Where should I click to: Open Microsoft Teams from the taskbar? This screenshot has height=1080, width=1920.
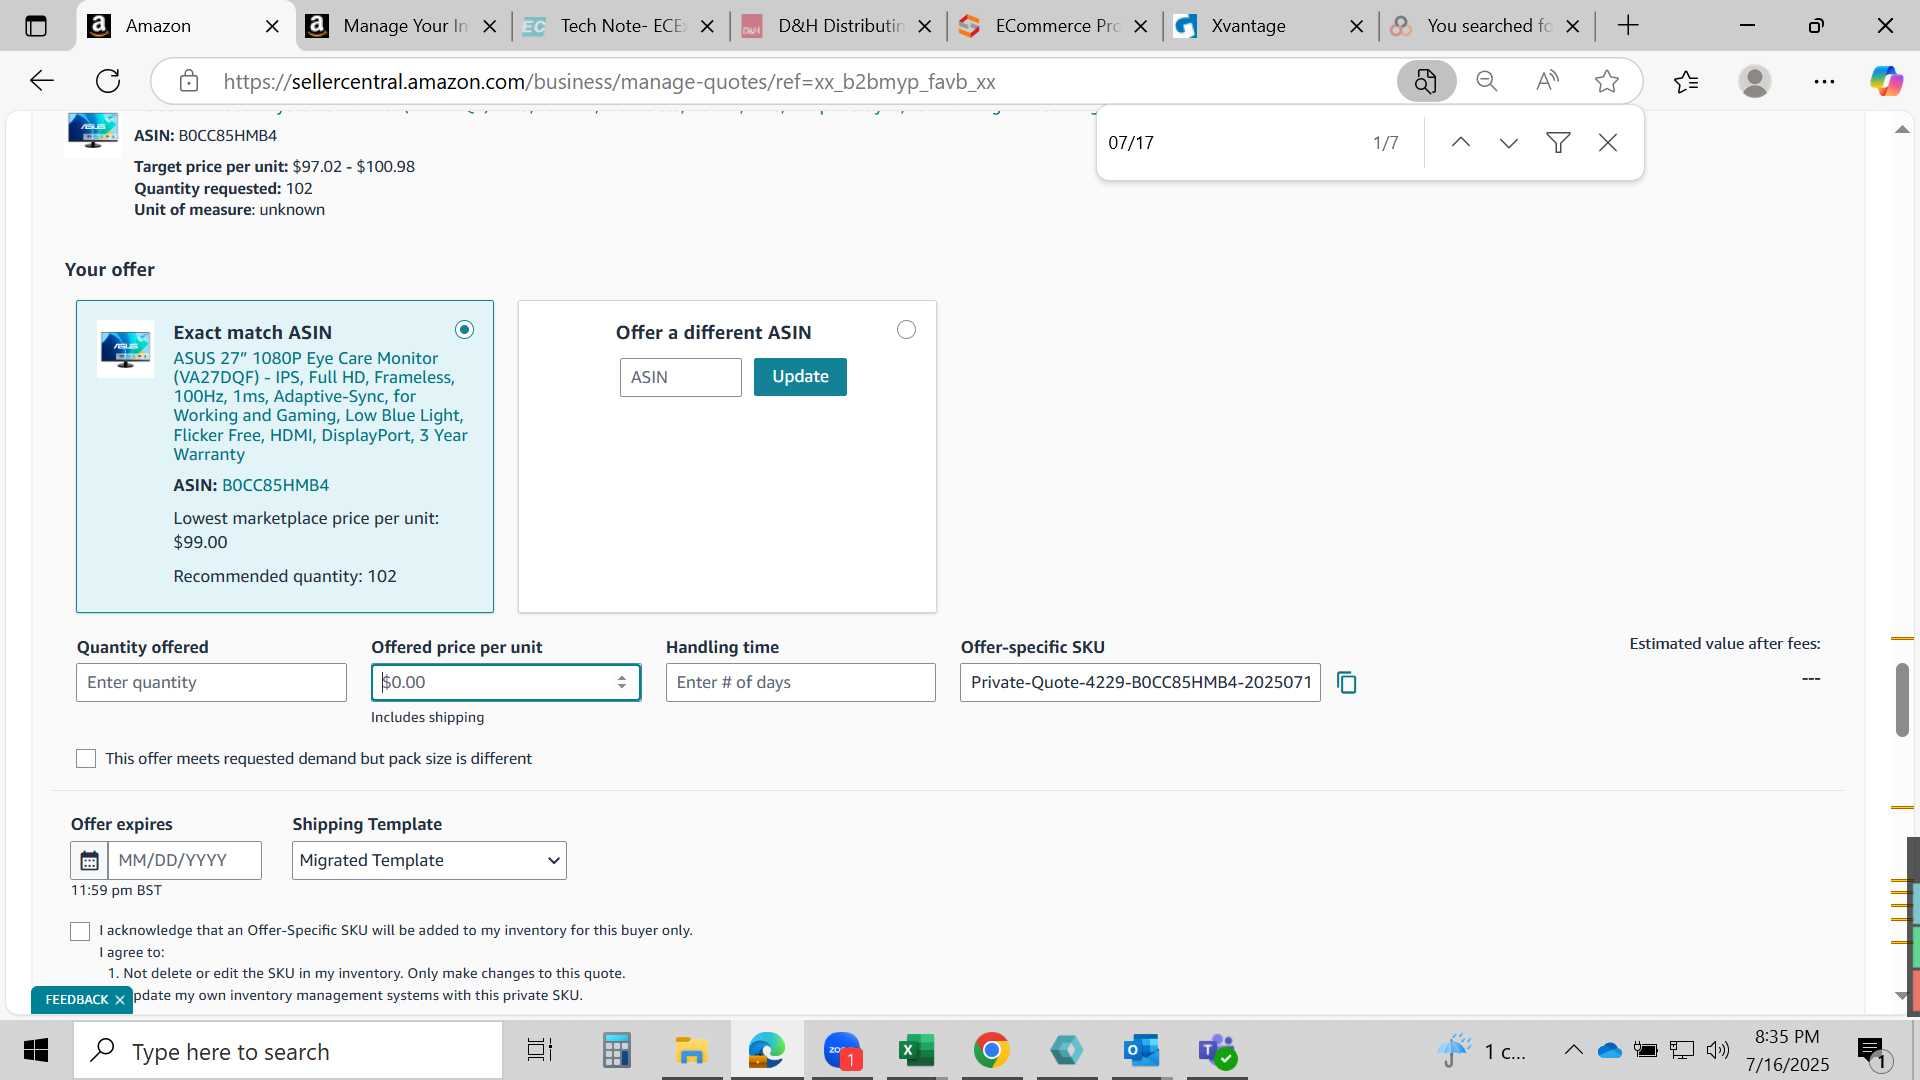(1217, 1051)
